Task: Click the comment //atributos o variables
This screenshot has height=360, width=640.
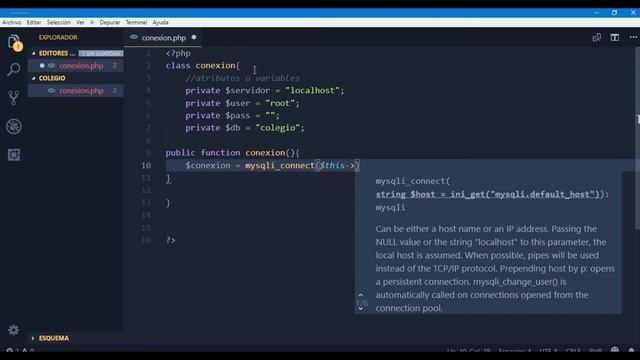Action: [242, 78]
